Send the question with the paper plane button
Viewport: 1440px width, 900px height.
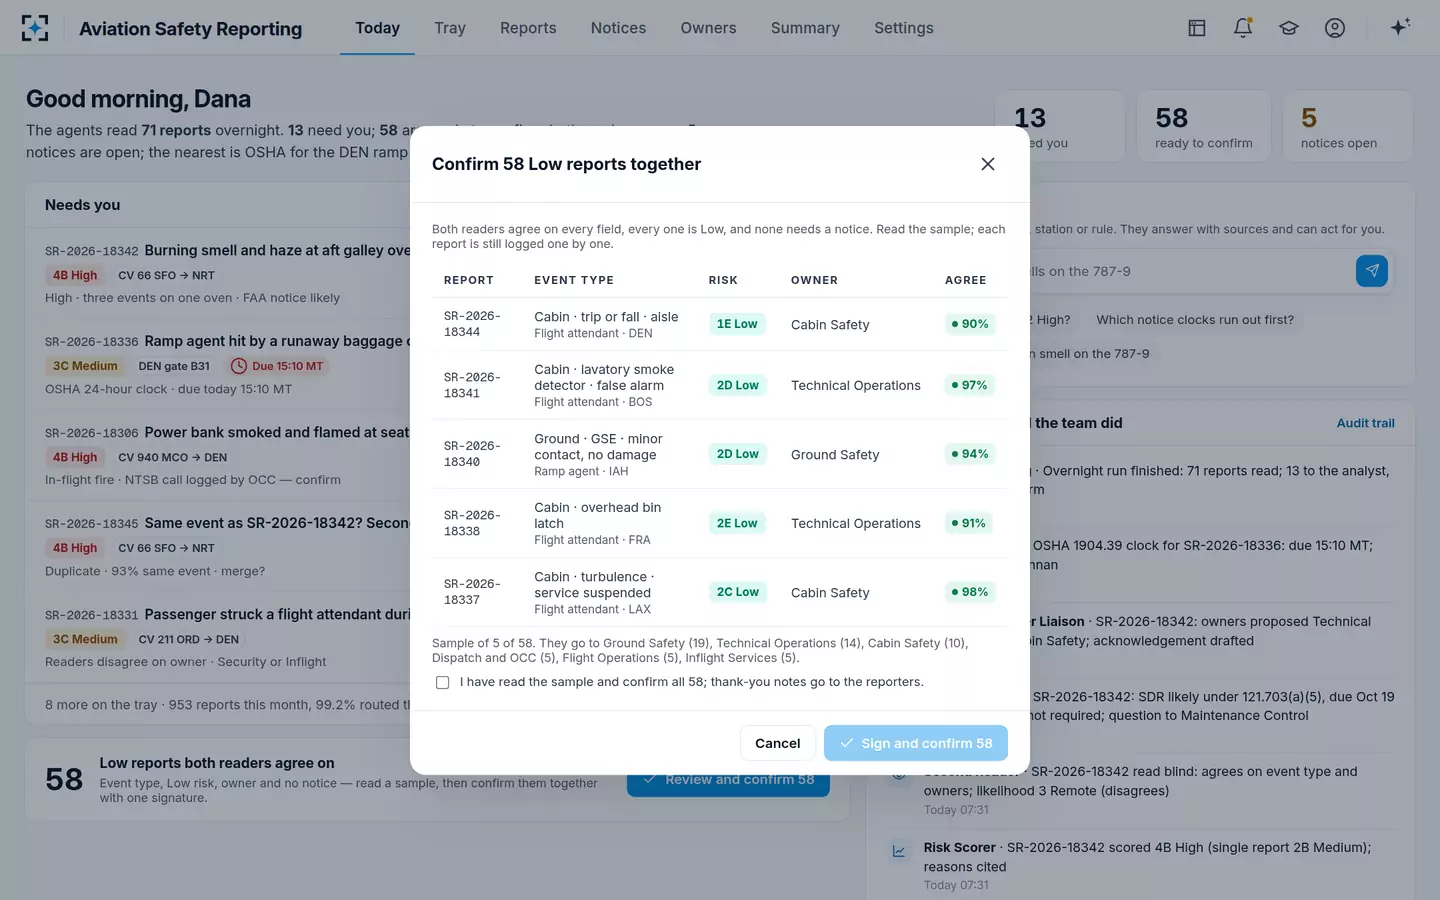1372,271
